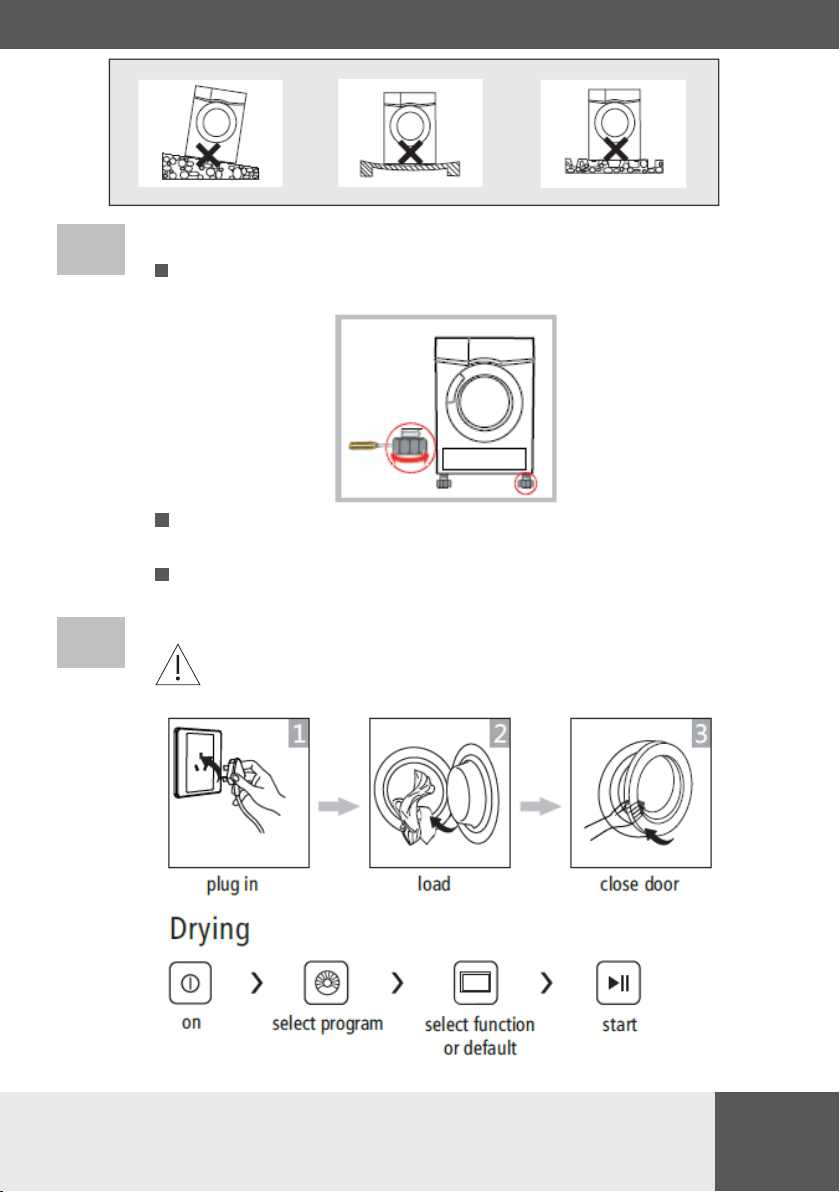The width and height of the screenshot is (840, 1192).
Task: Click the select program dial icon
Action: [x=326, y=983]
